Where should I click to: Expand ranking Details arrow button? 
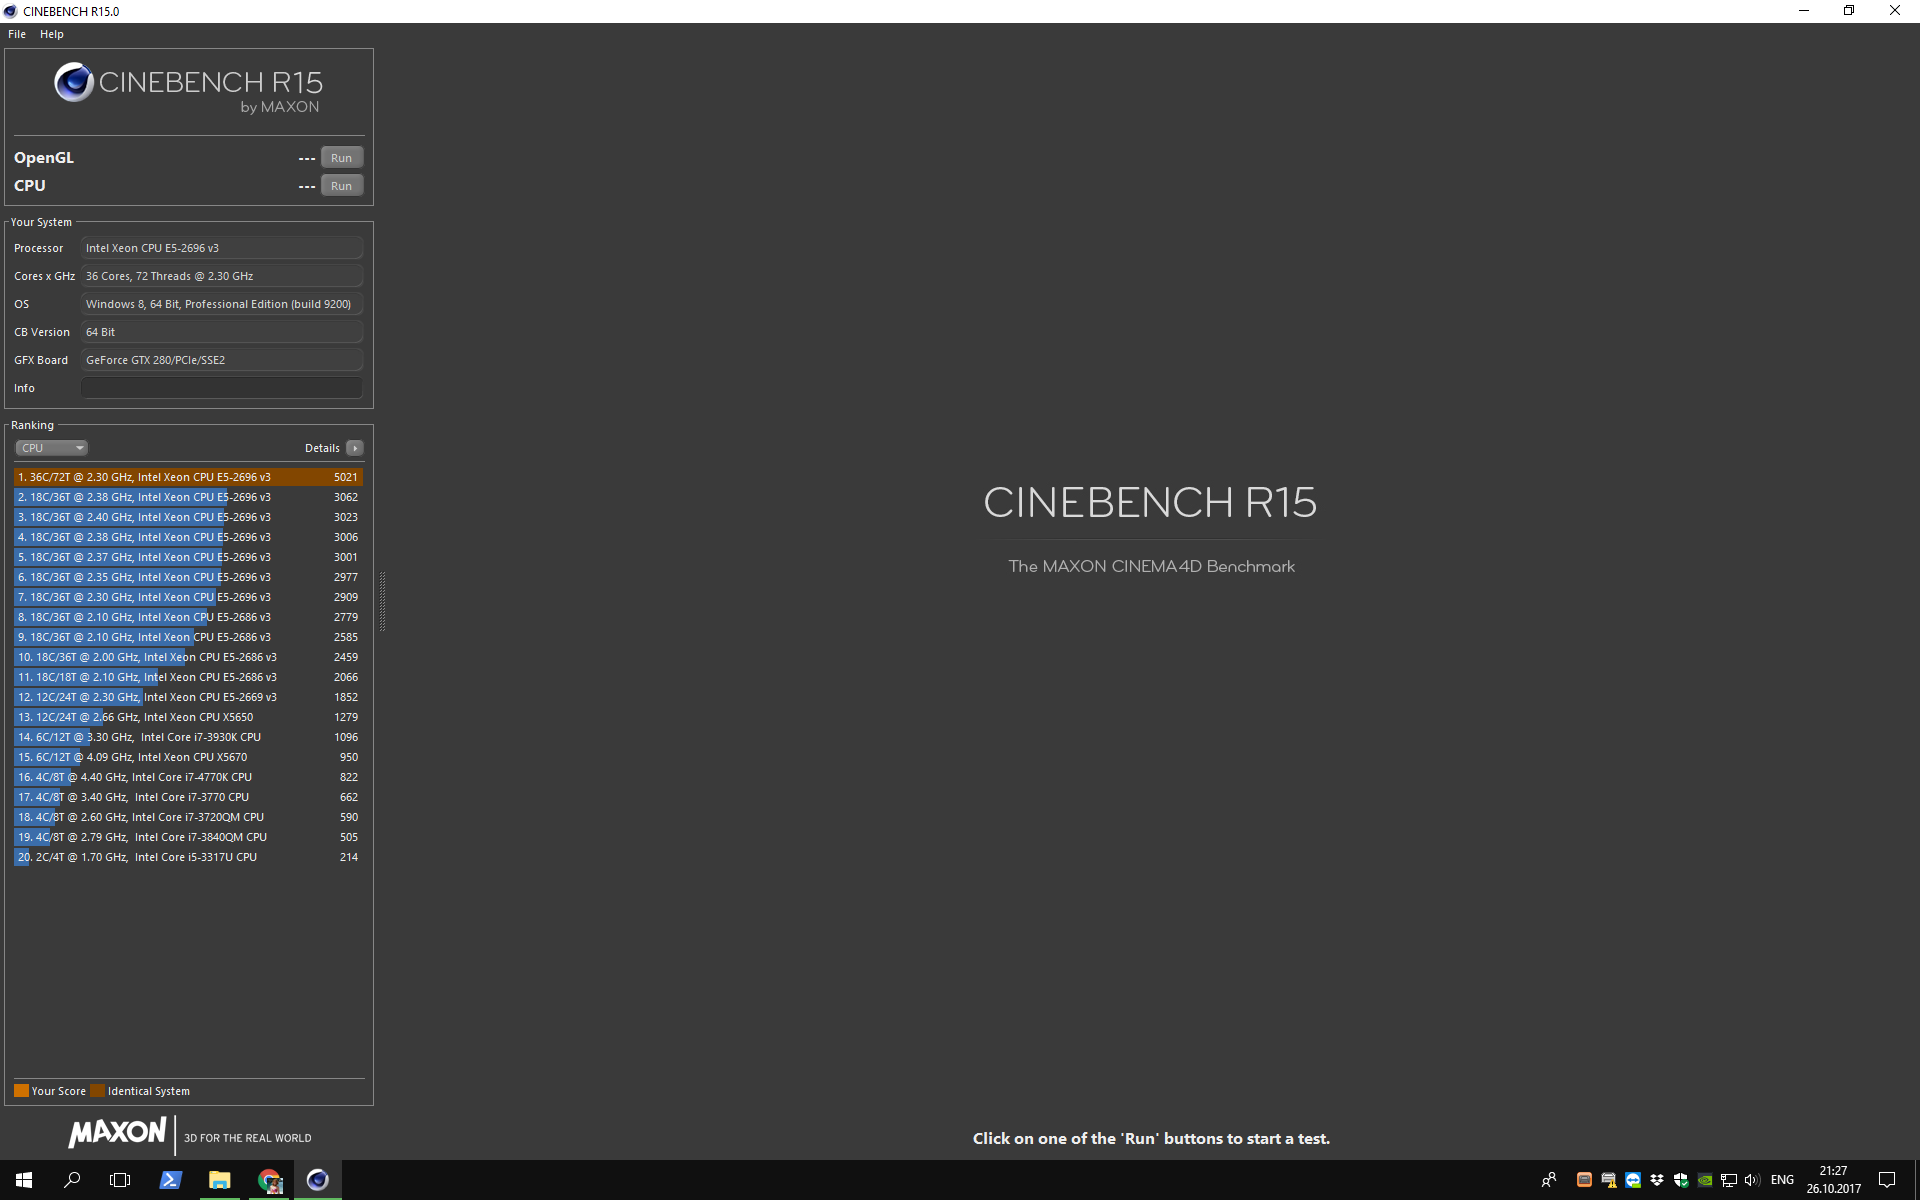click(x=355, y=448)
